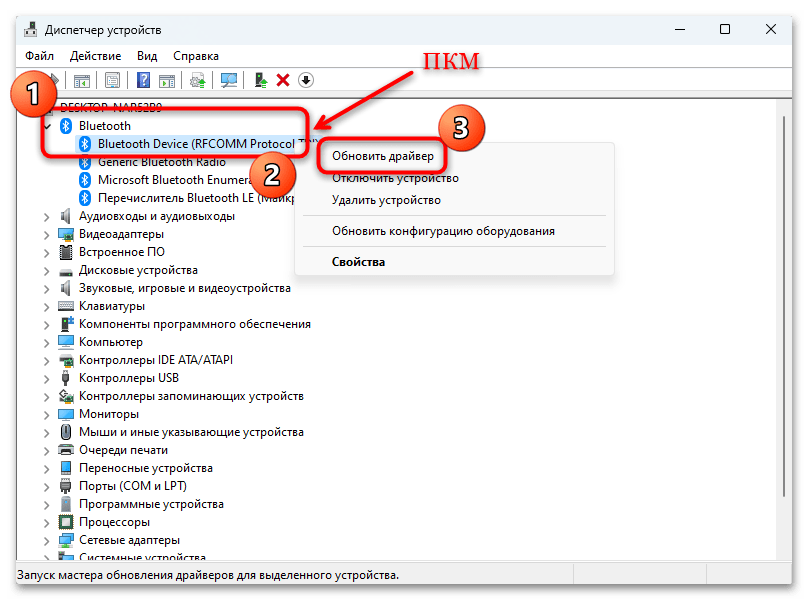Viewport: 808px width, 600px height.
Task: Click the printer icon of Очереди печати
Action: pos(66,450)
